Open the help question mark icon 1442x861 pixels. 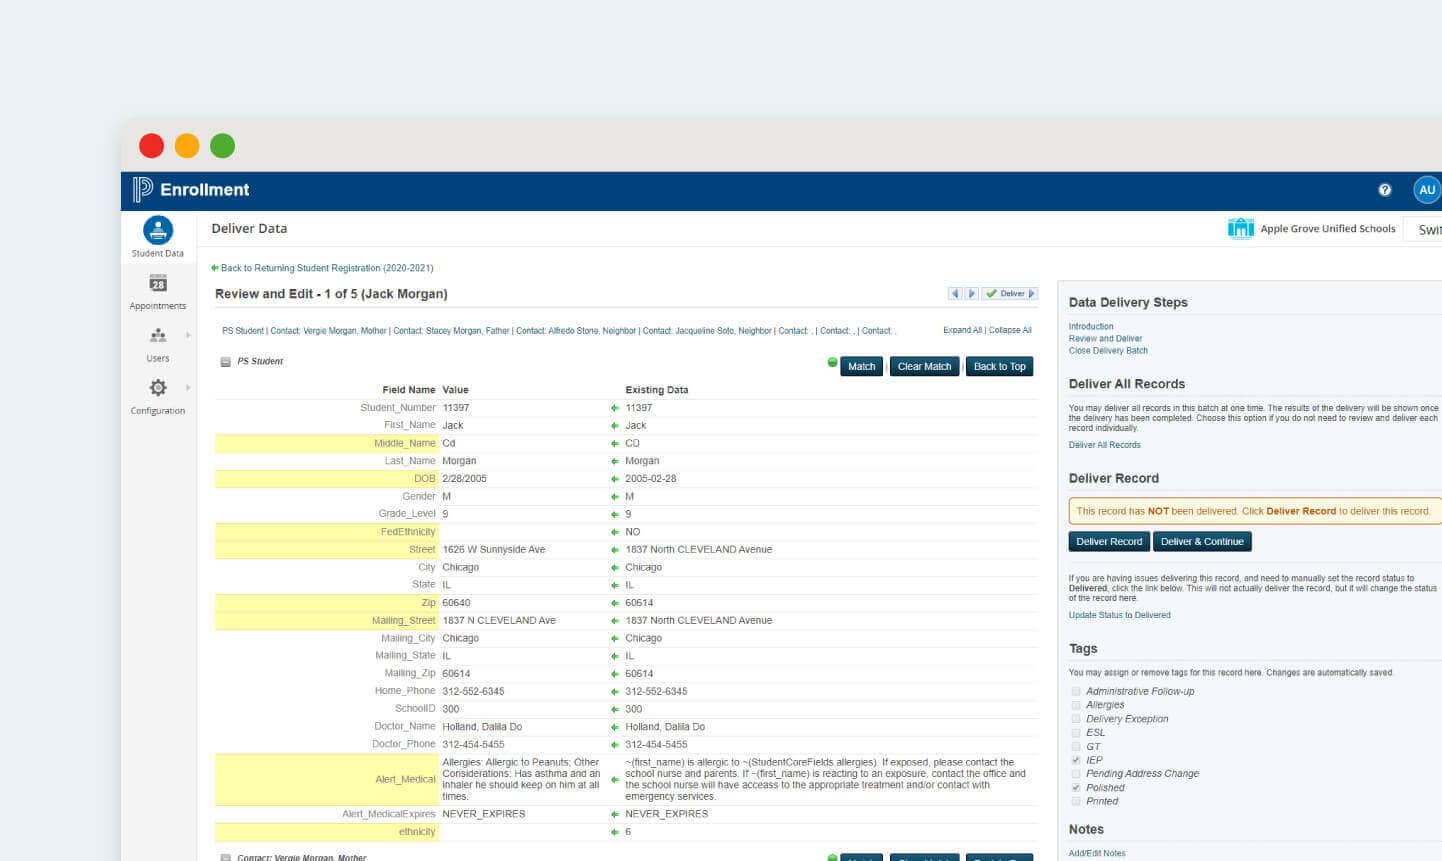click(x=1385, y=189)
